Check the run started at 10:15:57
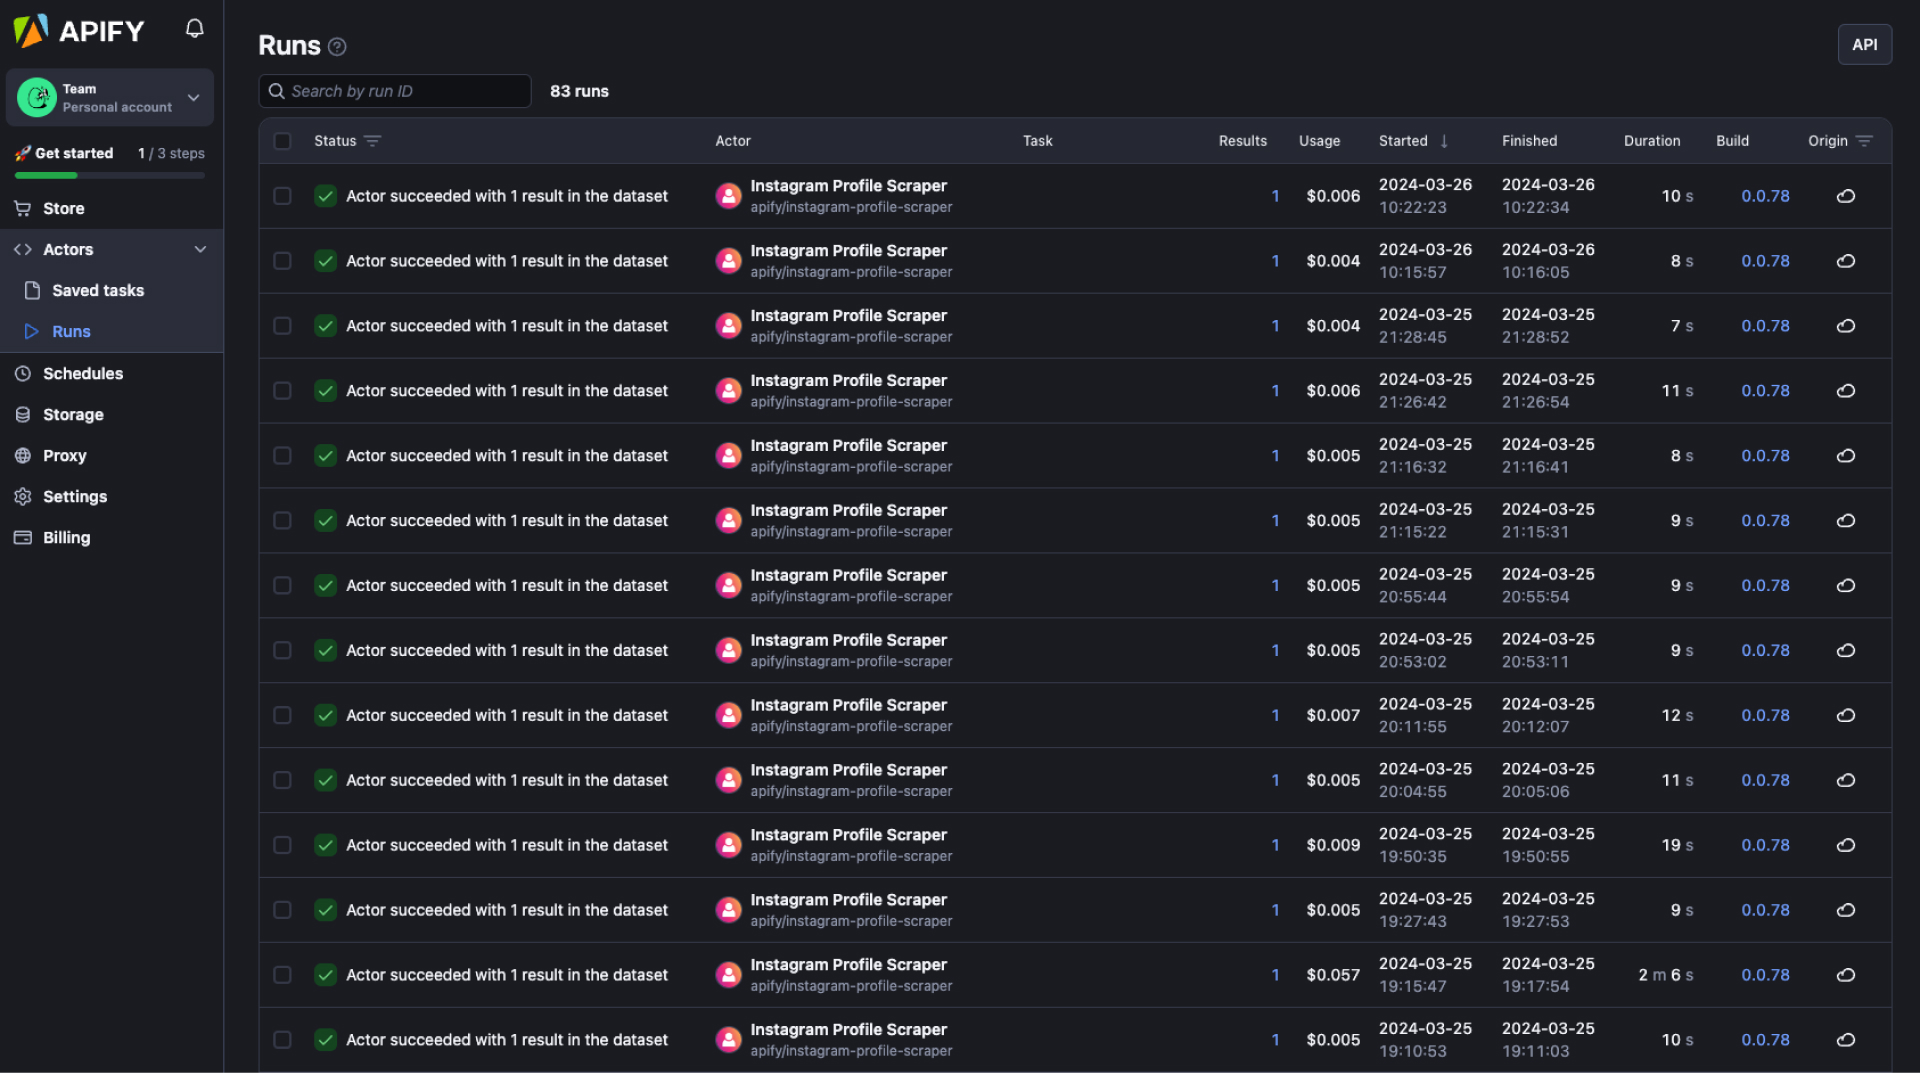Screen dimensions: 1920x1073 coord(283,261)
